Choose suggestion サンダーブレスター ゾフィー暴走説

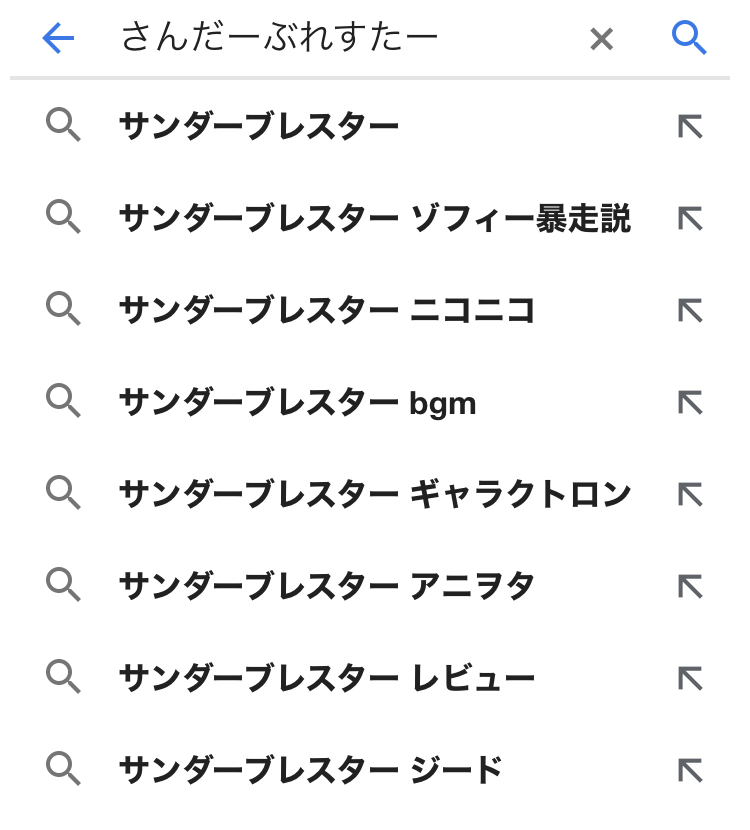click(374, 219)
